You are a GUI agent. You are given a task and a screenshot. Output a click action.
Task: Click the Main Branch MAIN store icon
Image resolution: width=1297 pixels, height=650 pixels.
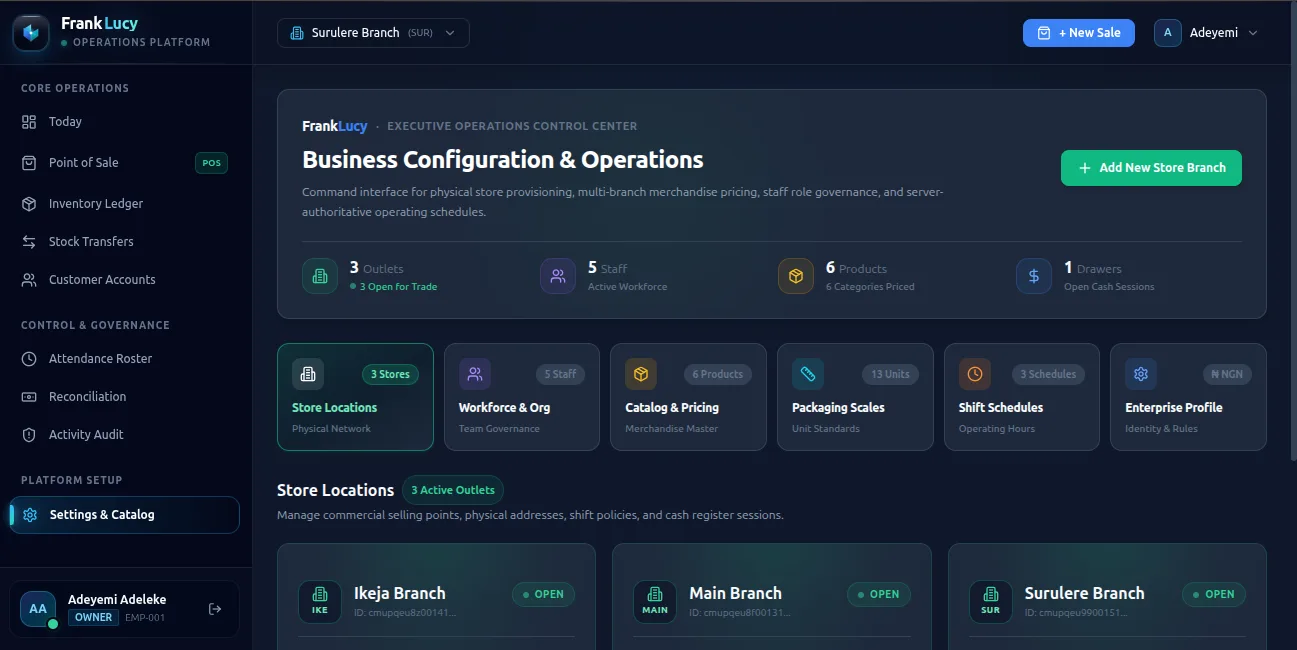[x=655, y=601]
